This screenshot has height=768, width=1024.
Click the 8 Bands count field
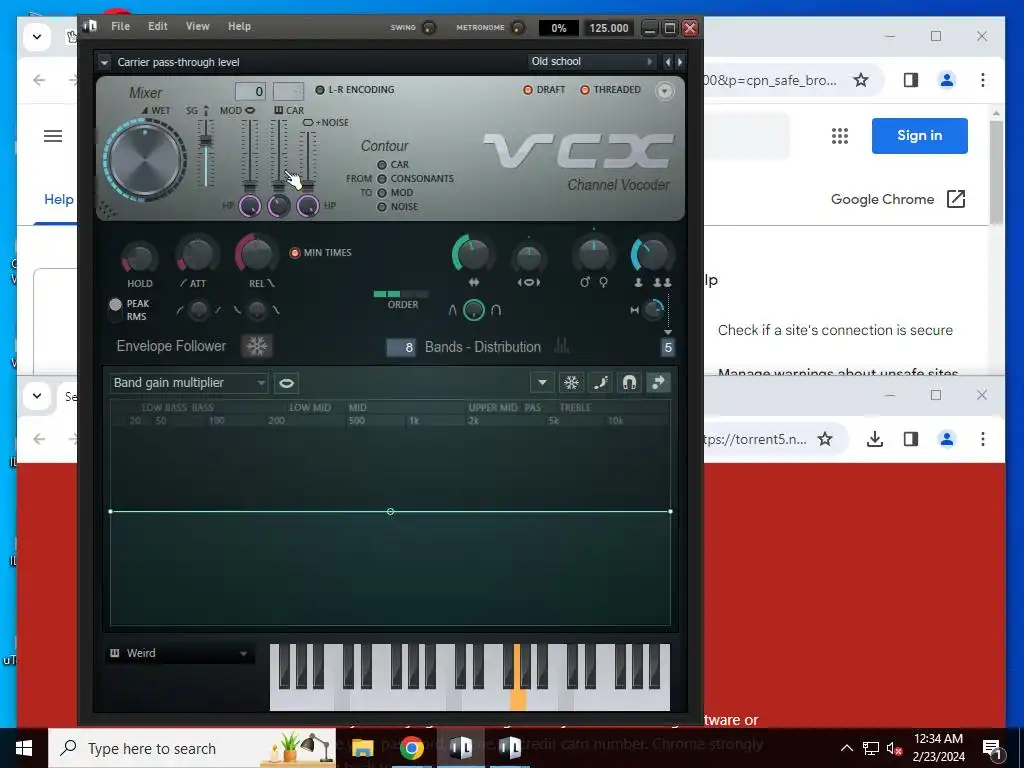tap(401, 347)
